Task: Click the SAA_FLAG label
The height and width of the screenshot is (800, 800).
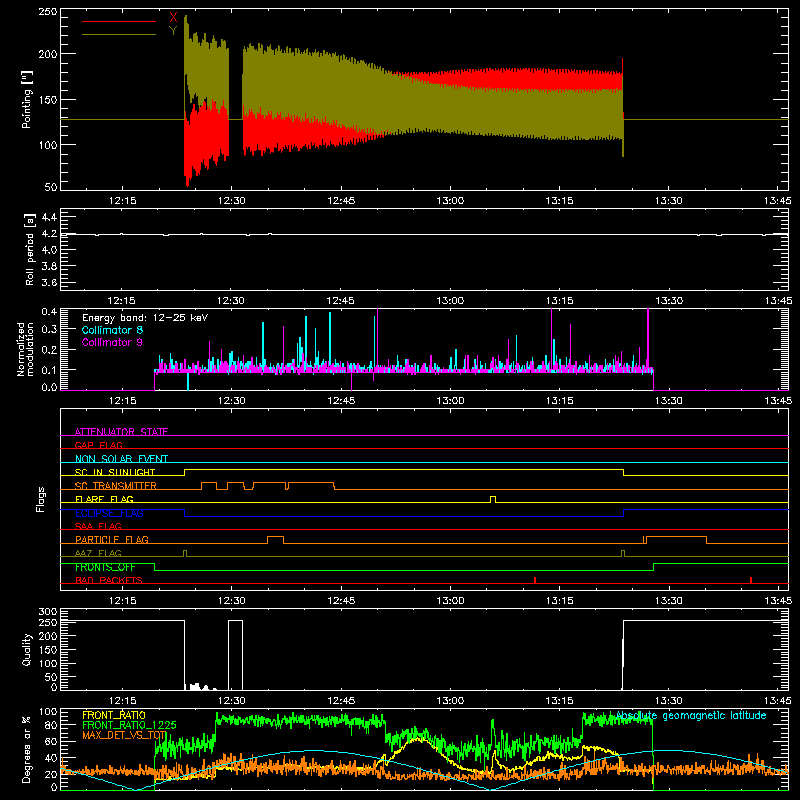Action: click(98, 526)
